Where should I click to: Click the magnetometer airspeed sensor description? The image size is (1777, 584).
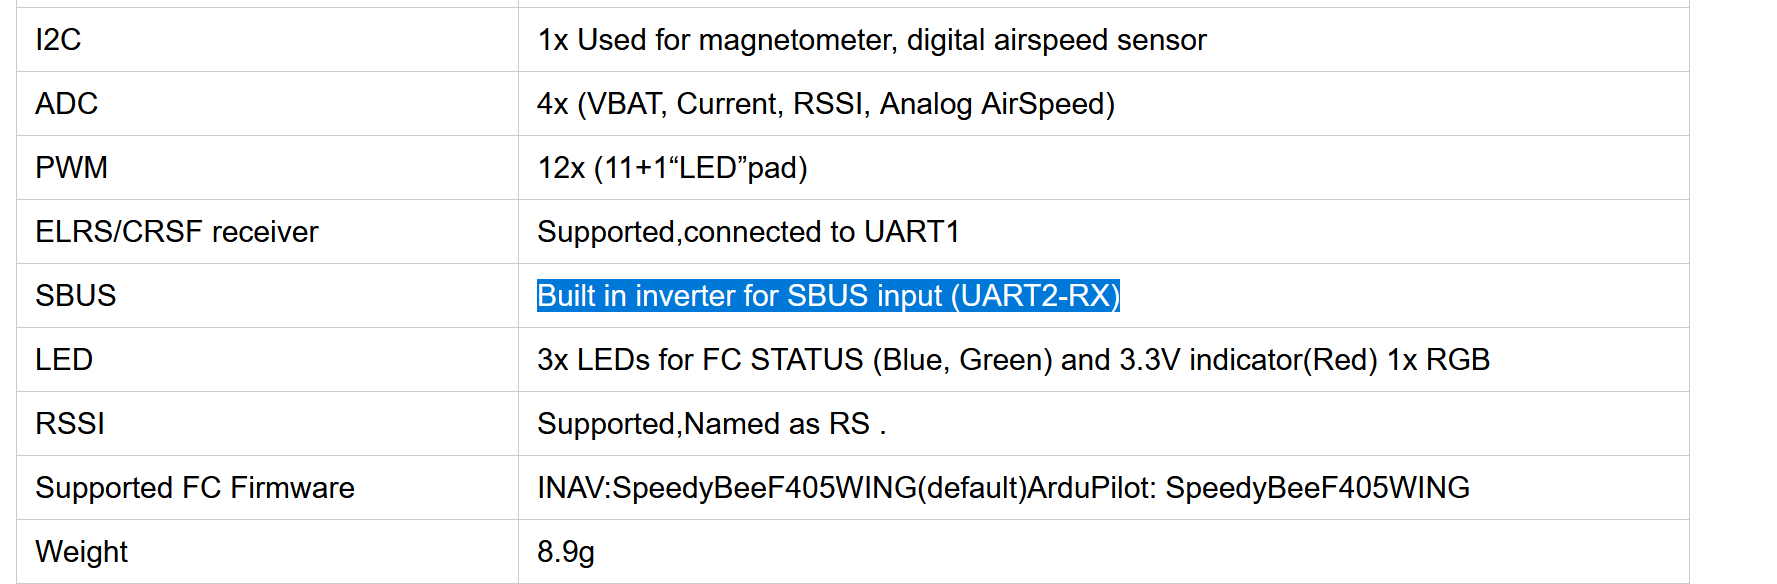(872, 40)
